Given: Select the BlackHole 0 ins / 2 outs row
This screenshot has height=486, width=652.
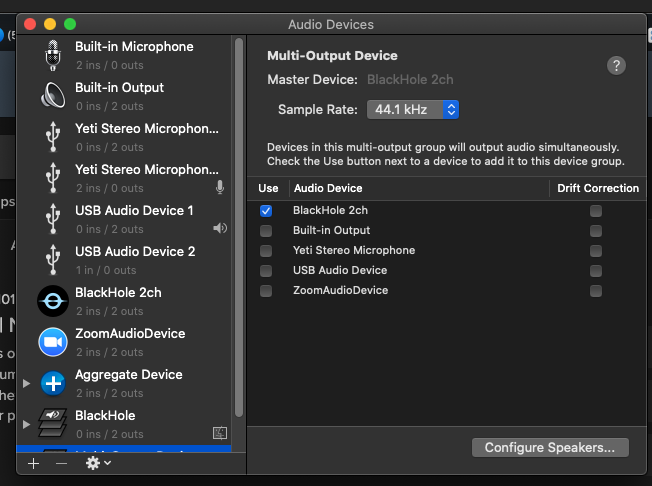Looking at the screenshot, I should tap(124, 424).
